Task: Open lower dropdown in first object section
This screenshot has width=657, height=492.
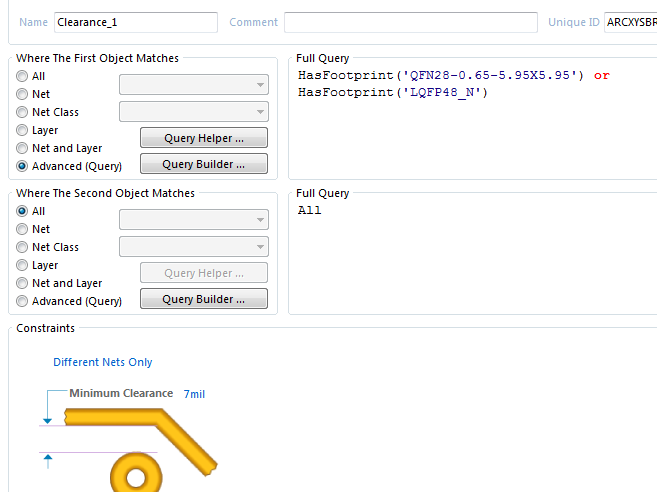Action: pos(194,112)
